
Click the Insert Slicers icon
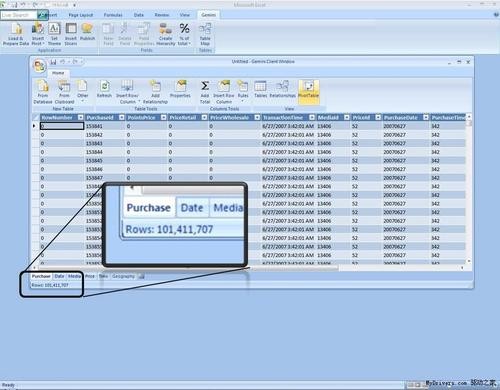click(x=71, y=34)
